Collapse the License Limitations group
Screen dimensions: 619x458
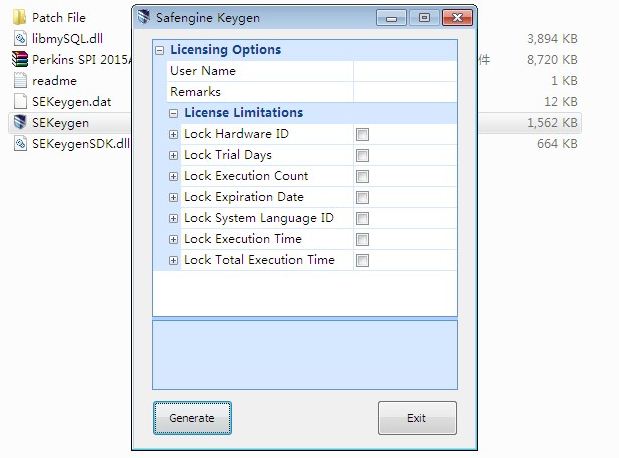click(174, 113)
